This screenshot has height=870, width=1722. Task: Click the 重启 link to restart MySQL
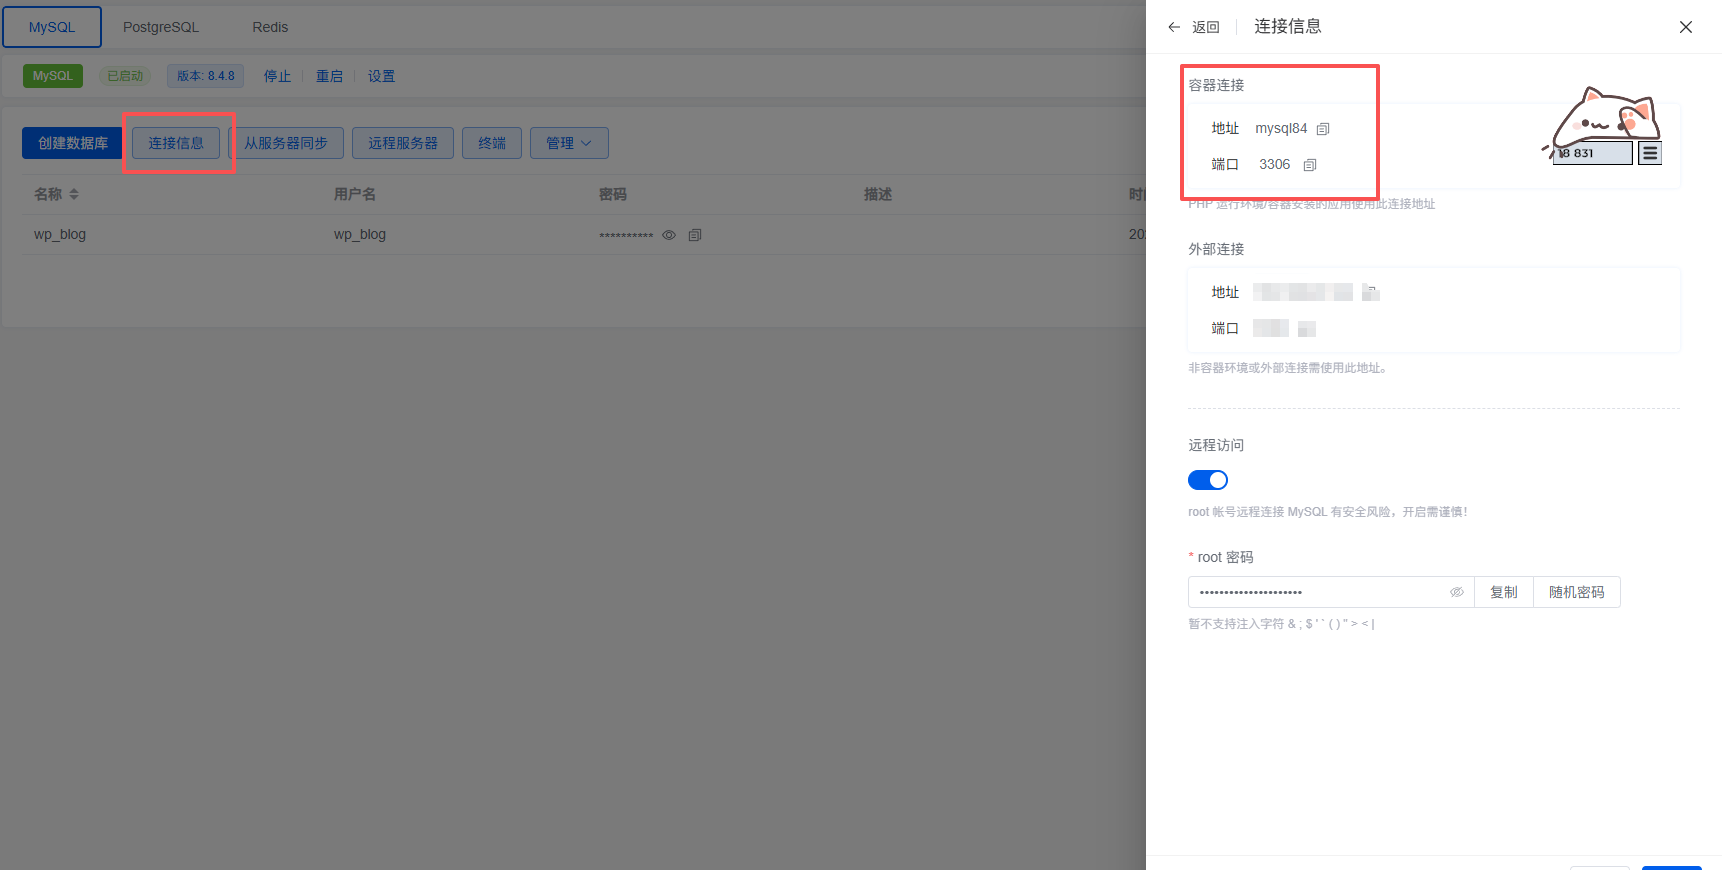tap(329, 76)
